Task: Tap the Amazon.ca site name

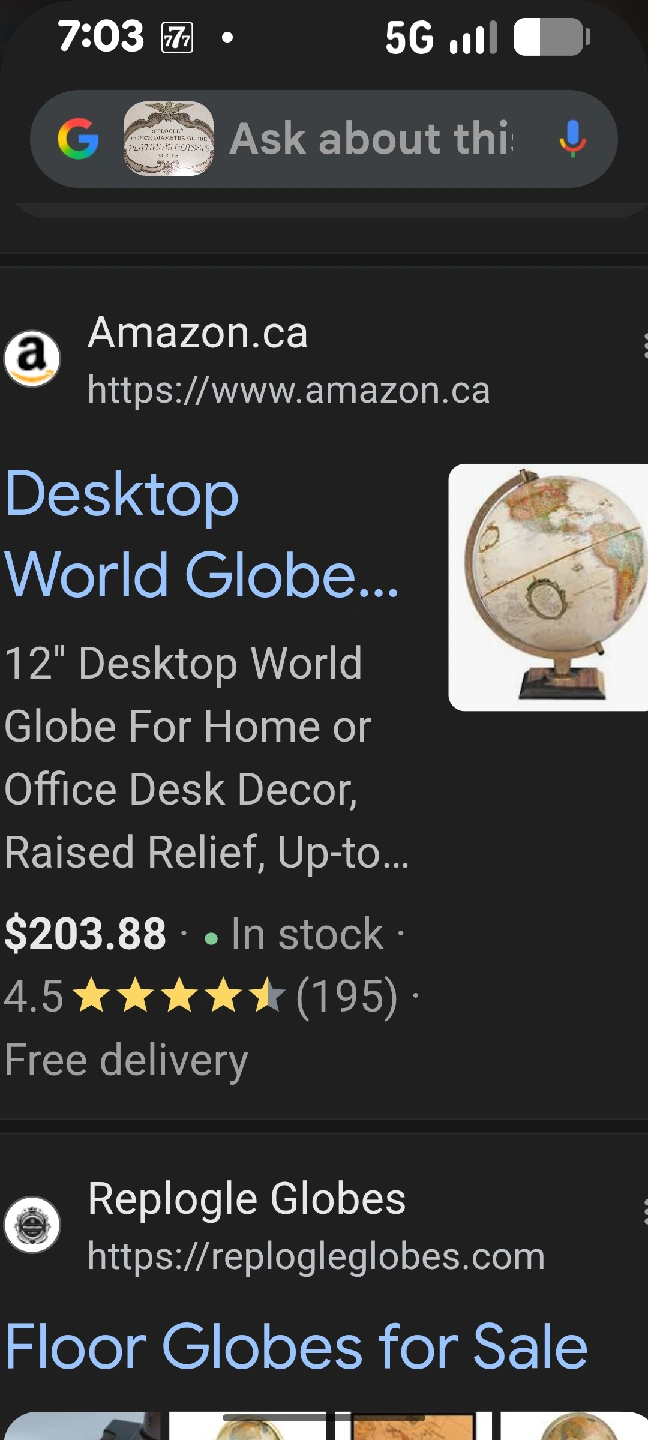Action: click(x=198, y=333)
